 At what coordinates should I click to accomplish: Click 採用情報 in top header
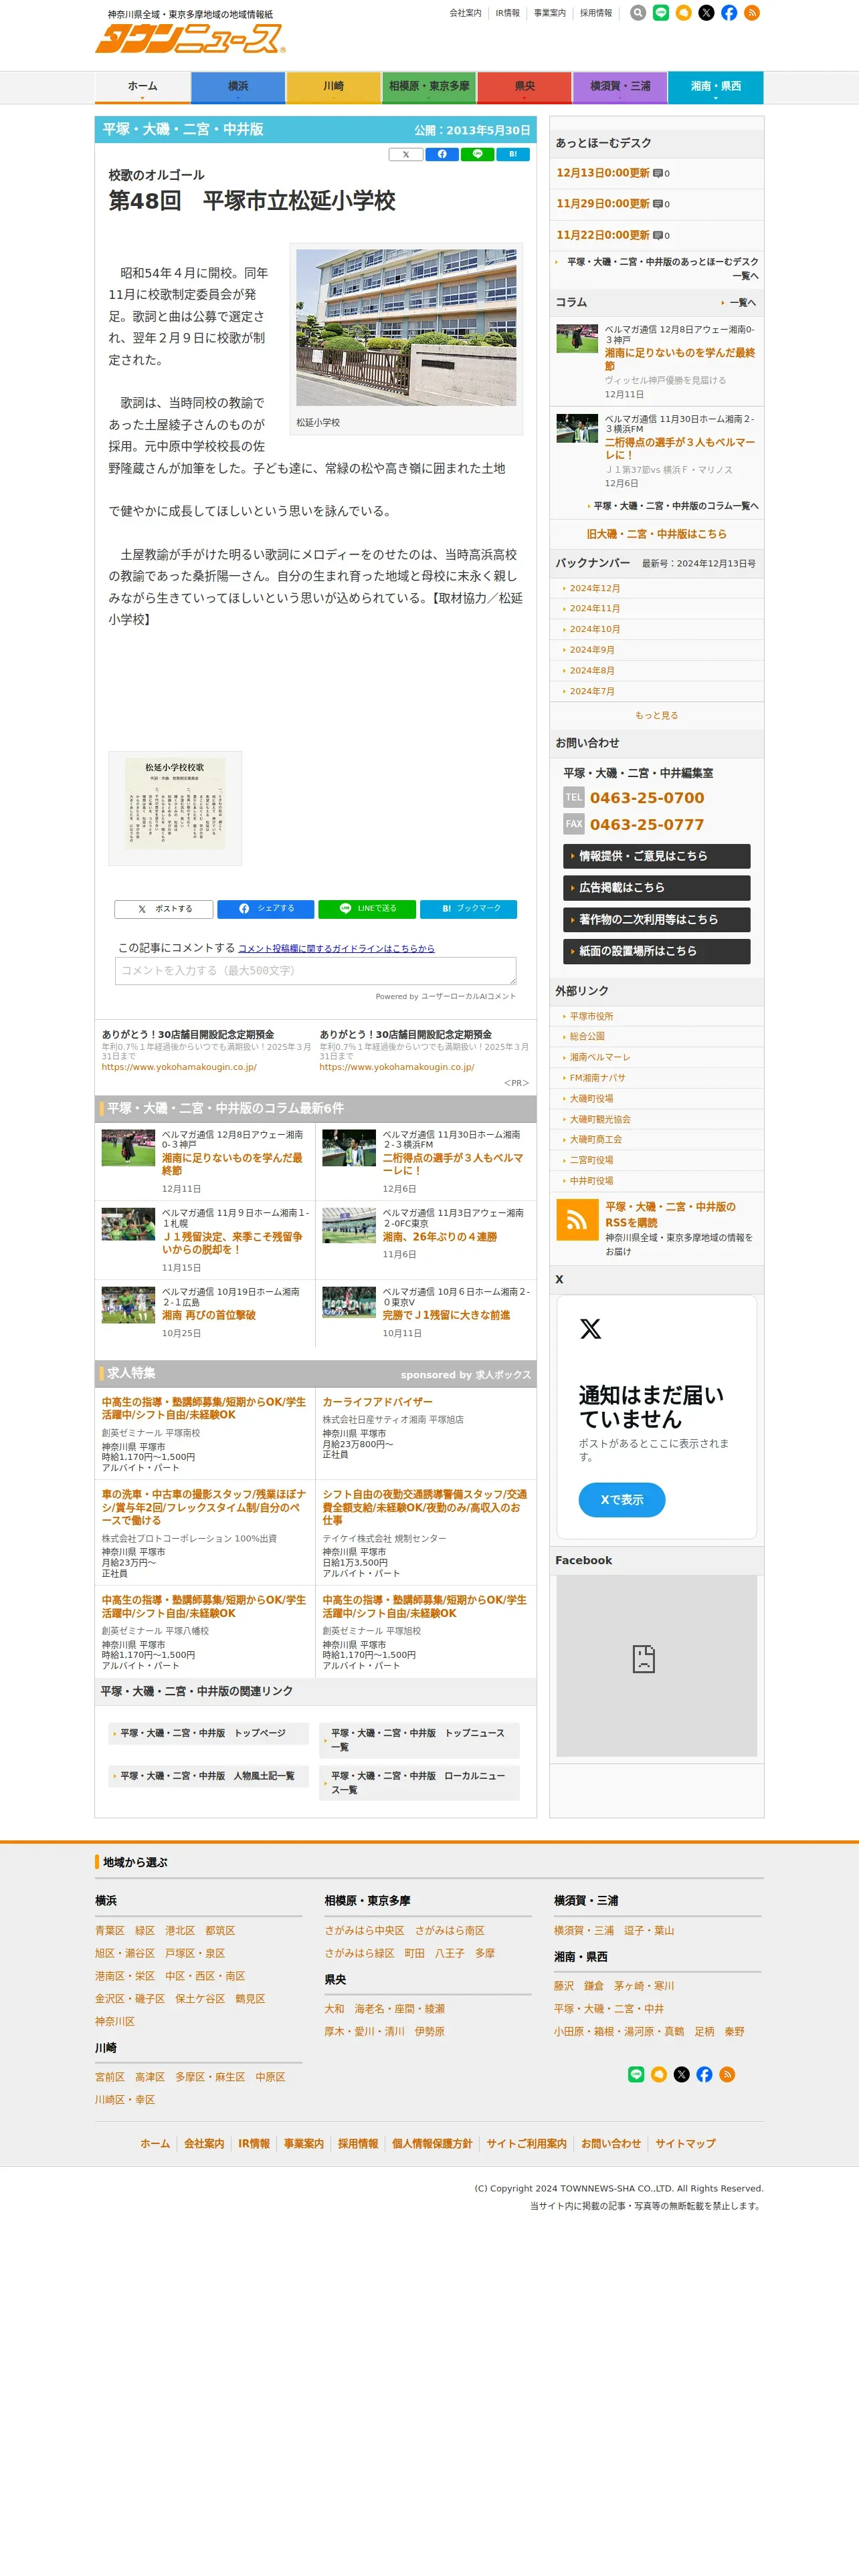[x=596, y=13]
